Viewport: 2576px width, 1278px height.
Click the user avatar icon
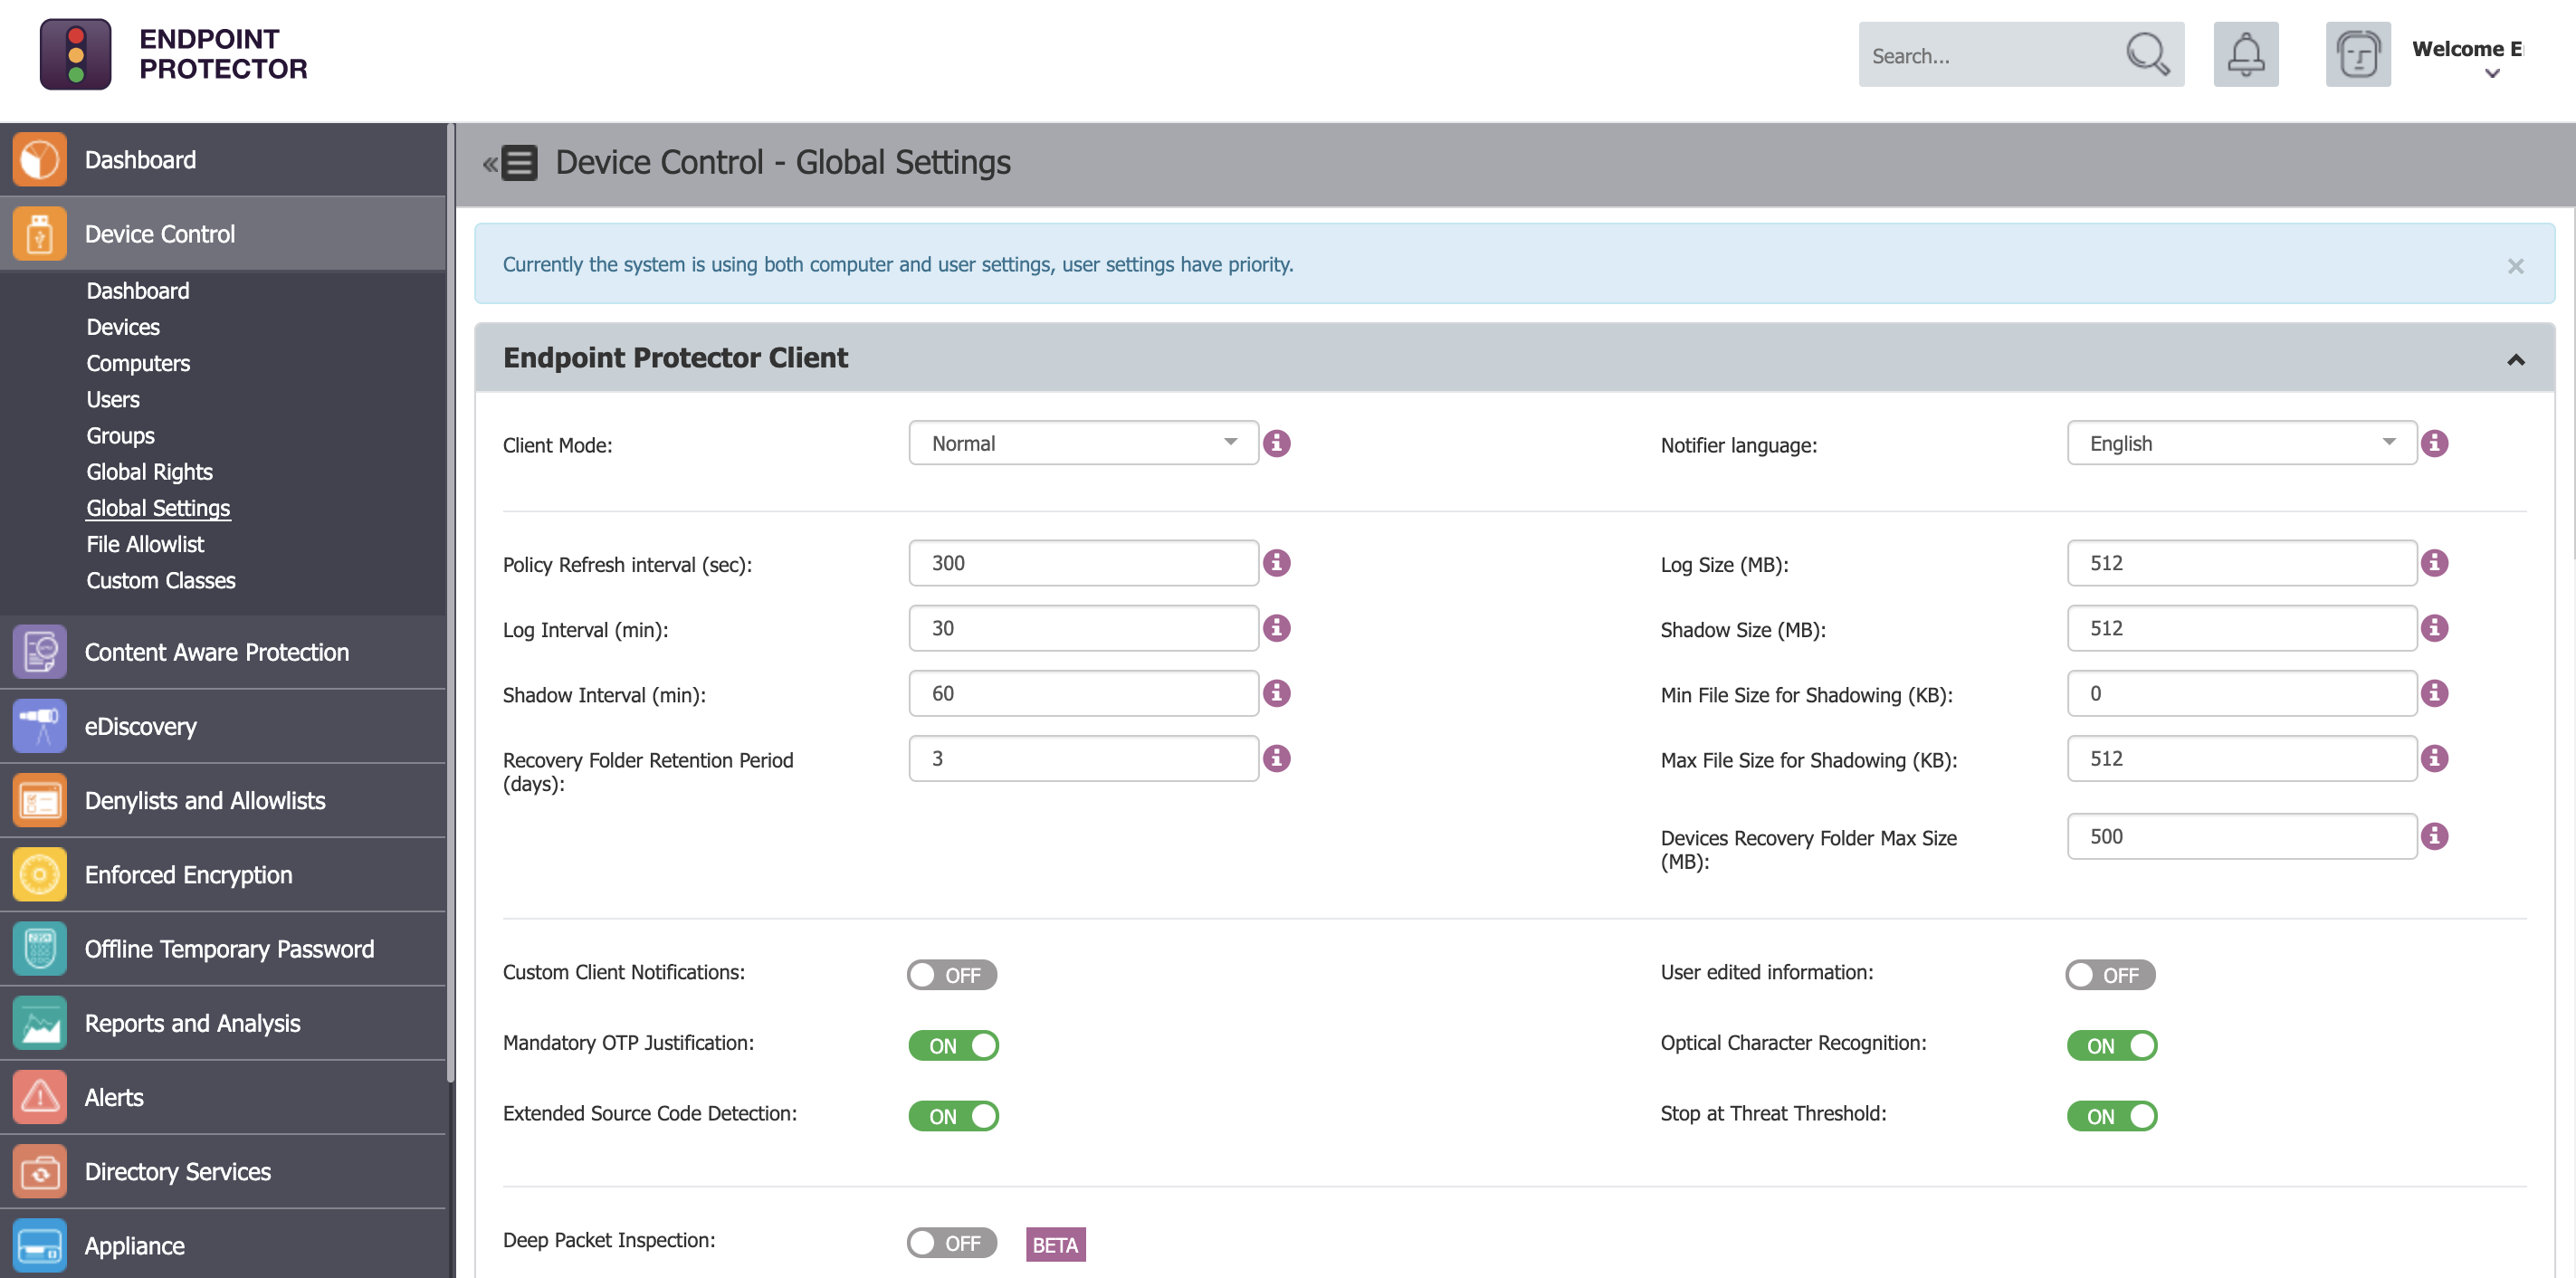[x=2357, y=55]
